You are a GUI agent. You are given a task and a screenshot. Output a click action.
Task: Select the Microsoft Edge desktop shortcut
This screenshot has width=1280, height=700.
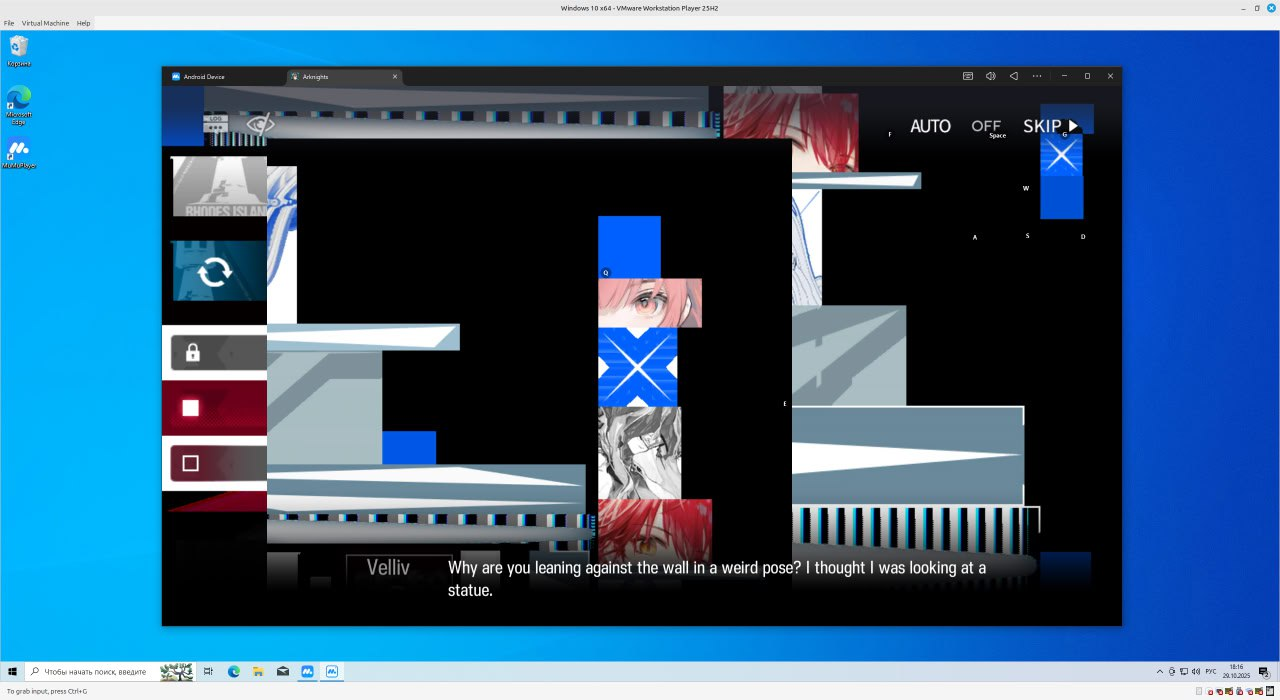19,104
